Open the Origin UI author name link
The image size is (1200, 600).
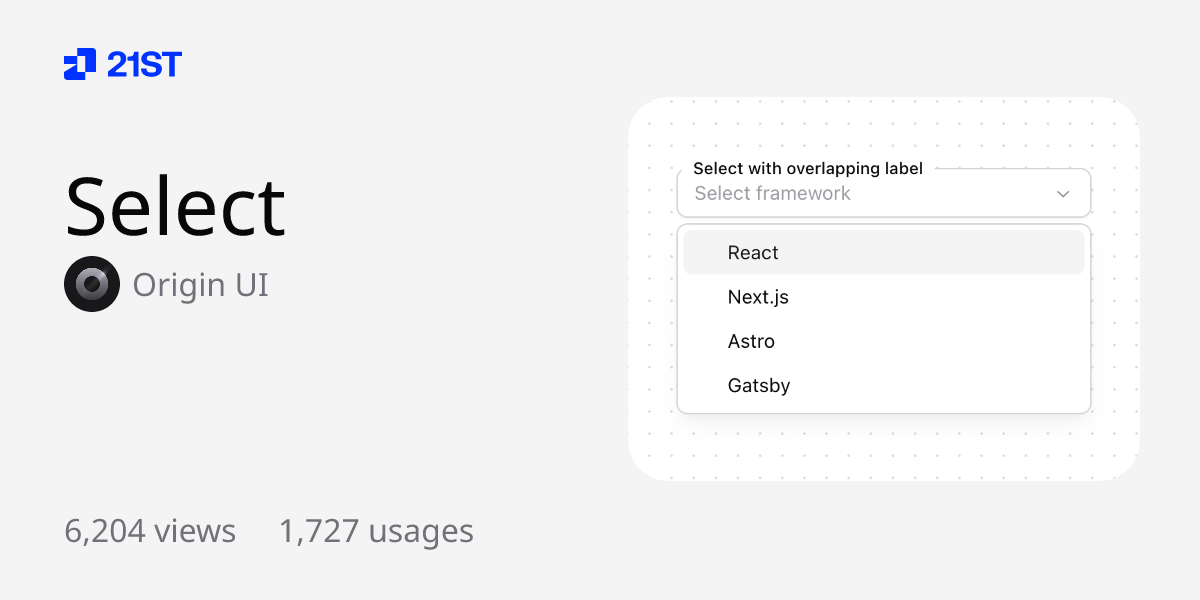[200, 285]
